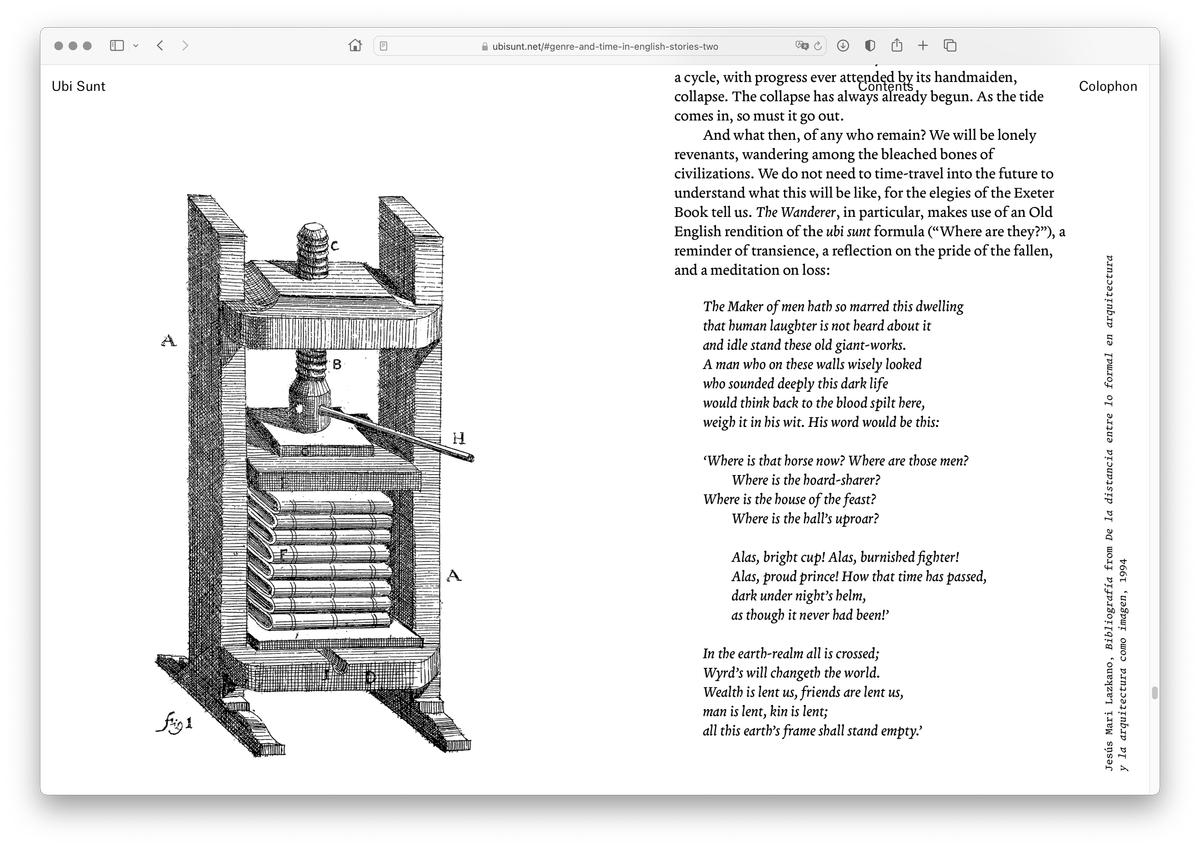Open the home page icon
This screenshot has height=848, width=1200.
pyautogui.click(x=355, y=45)
